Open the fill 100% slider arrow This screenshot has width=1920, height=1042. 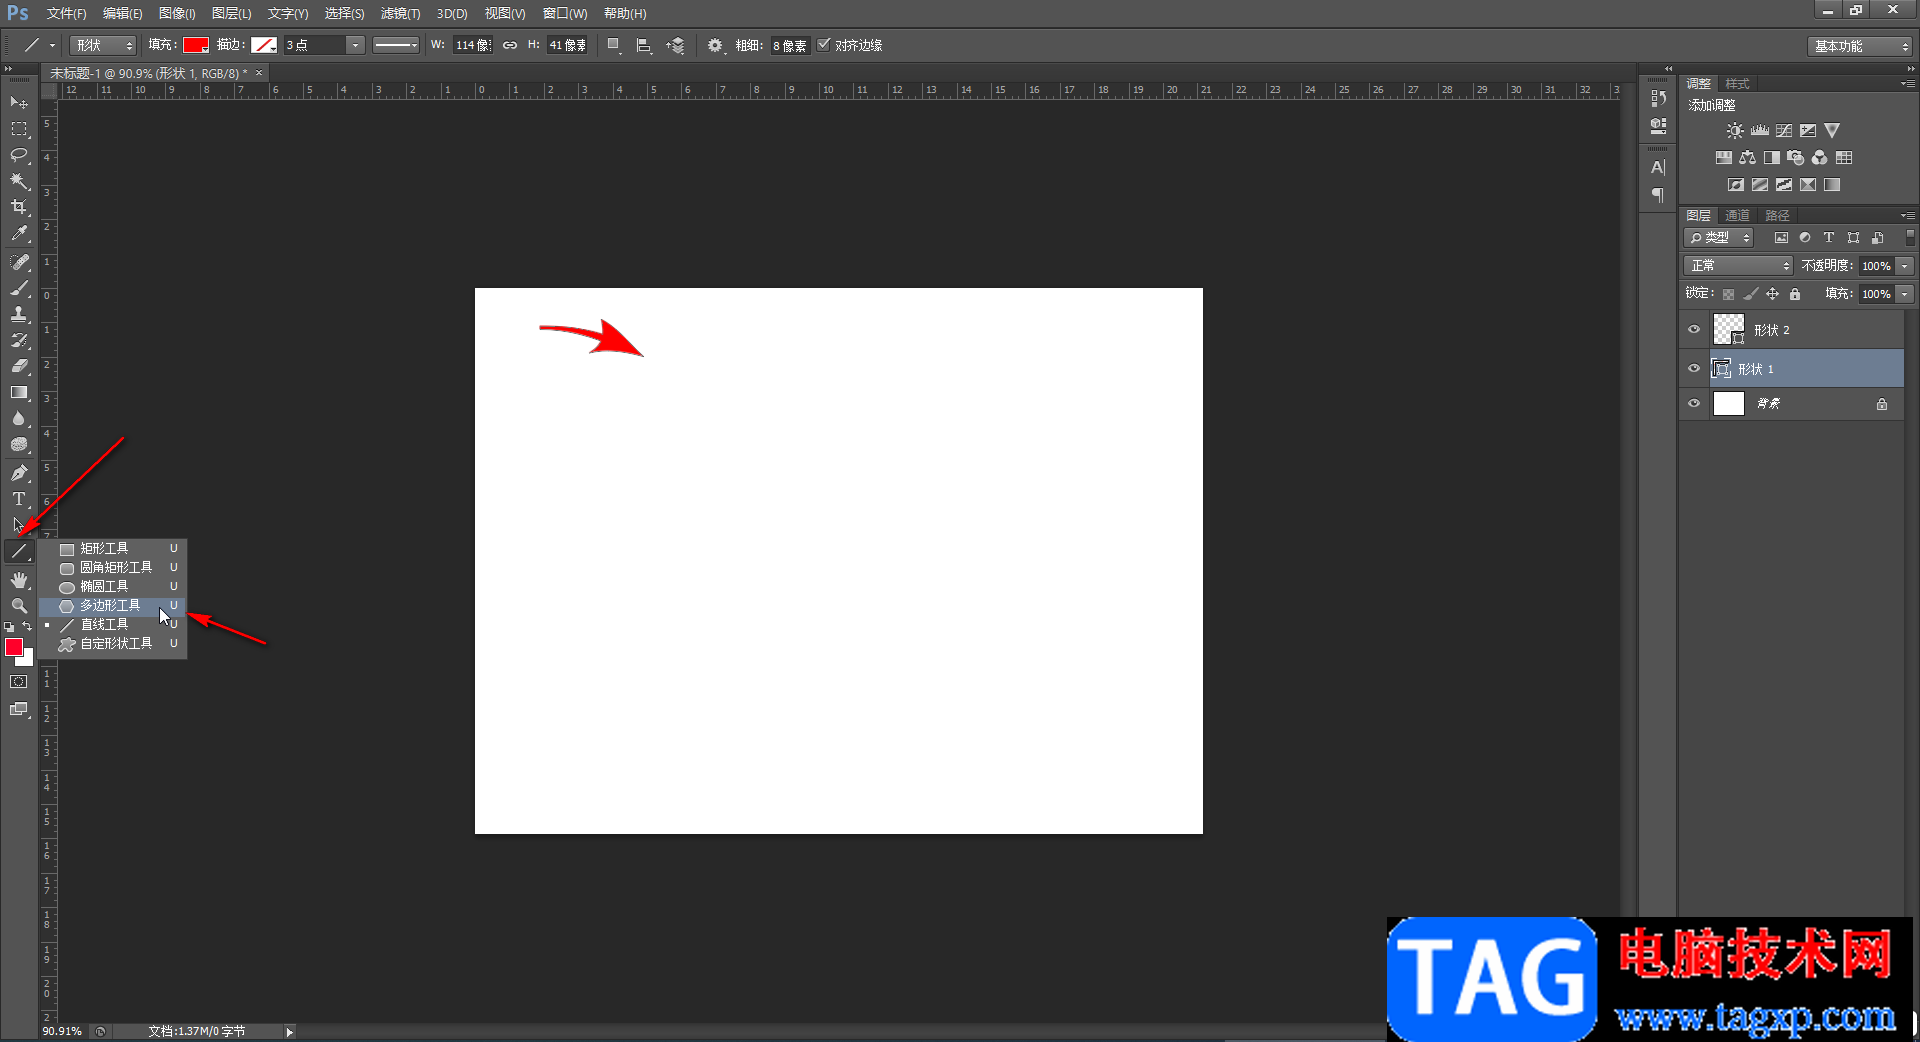pos(1905,294)
